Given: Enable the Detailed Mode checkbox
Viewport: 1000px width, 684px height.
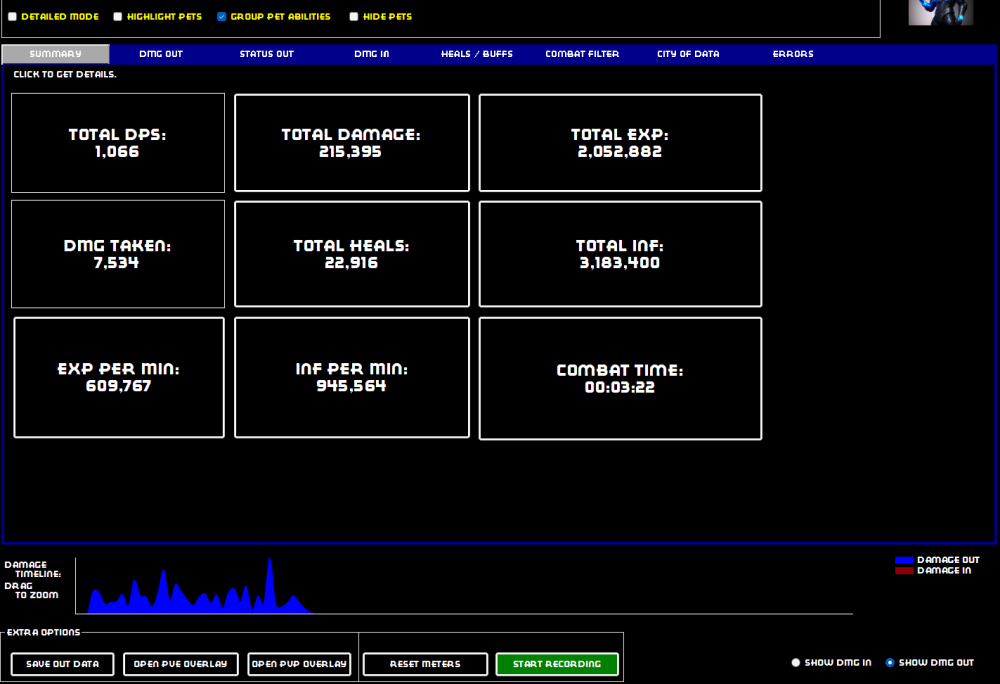Looking at the screenshot, I should point(13,17).
